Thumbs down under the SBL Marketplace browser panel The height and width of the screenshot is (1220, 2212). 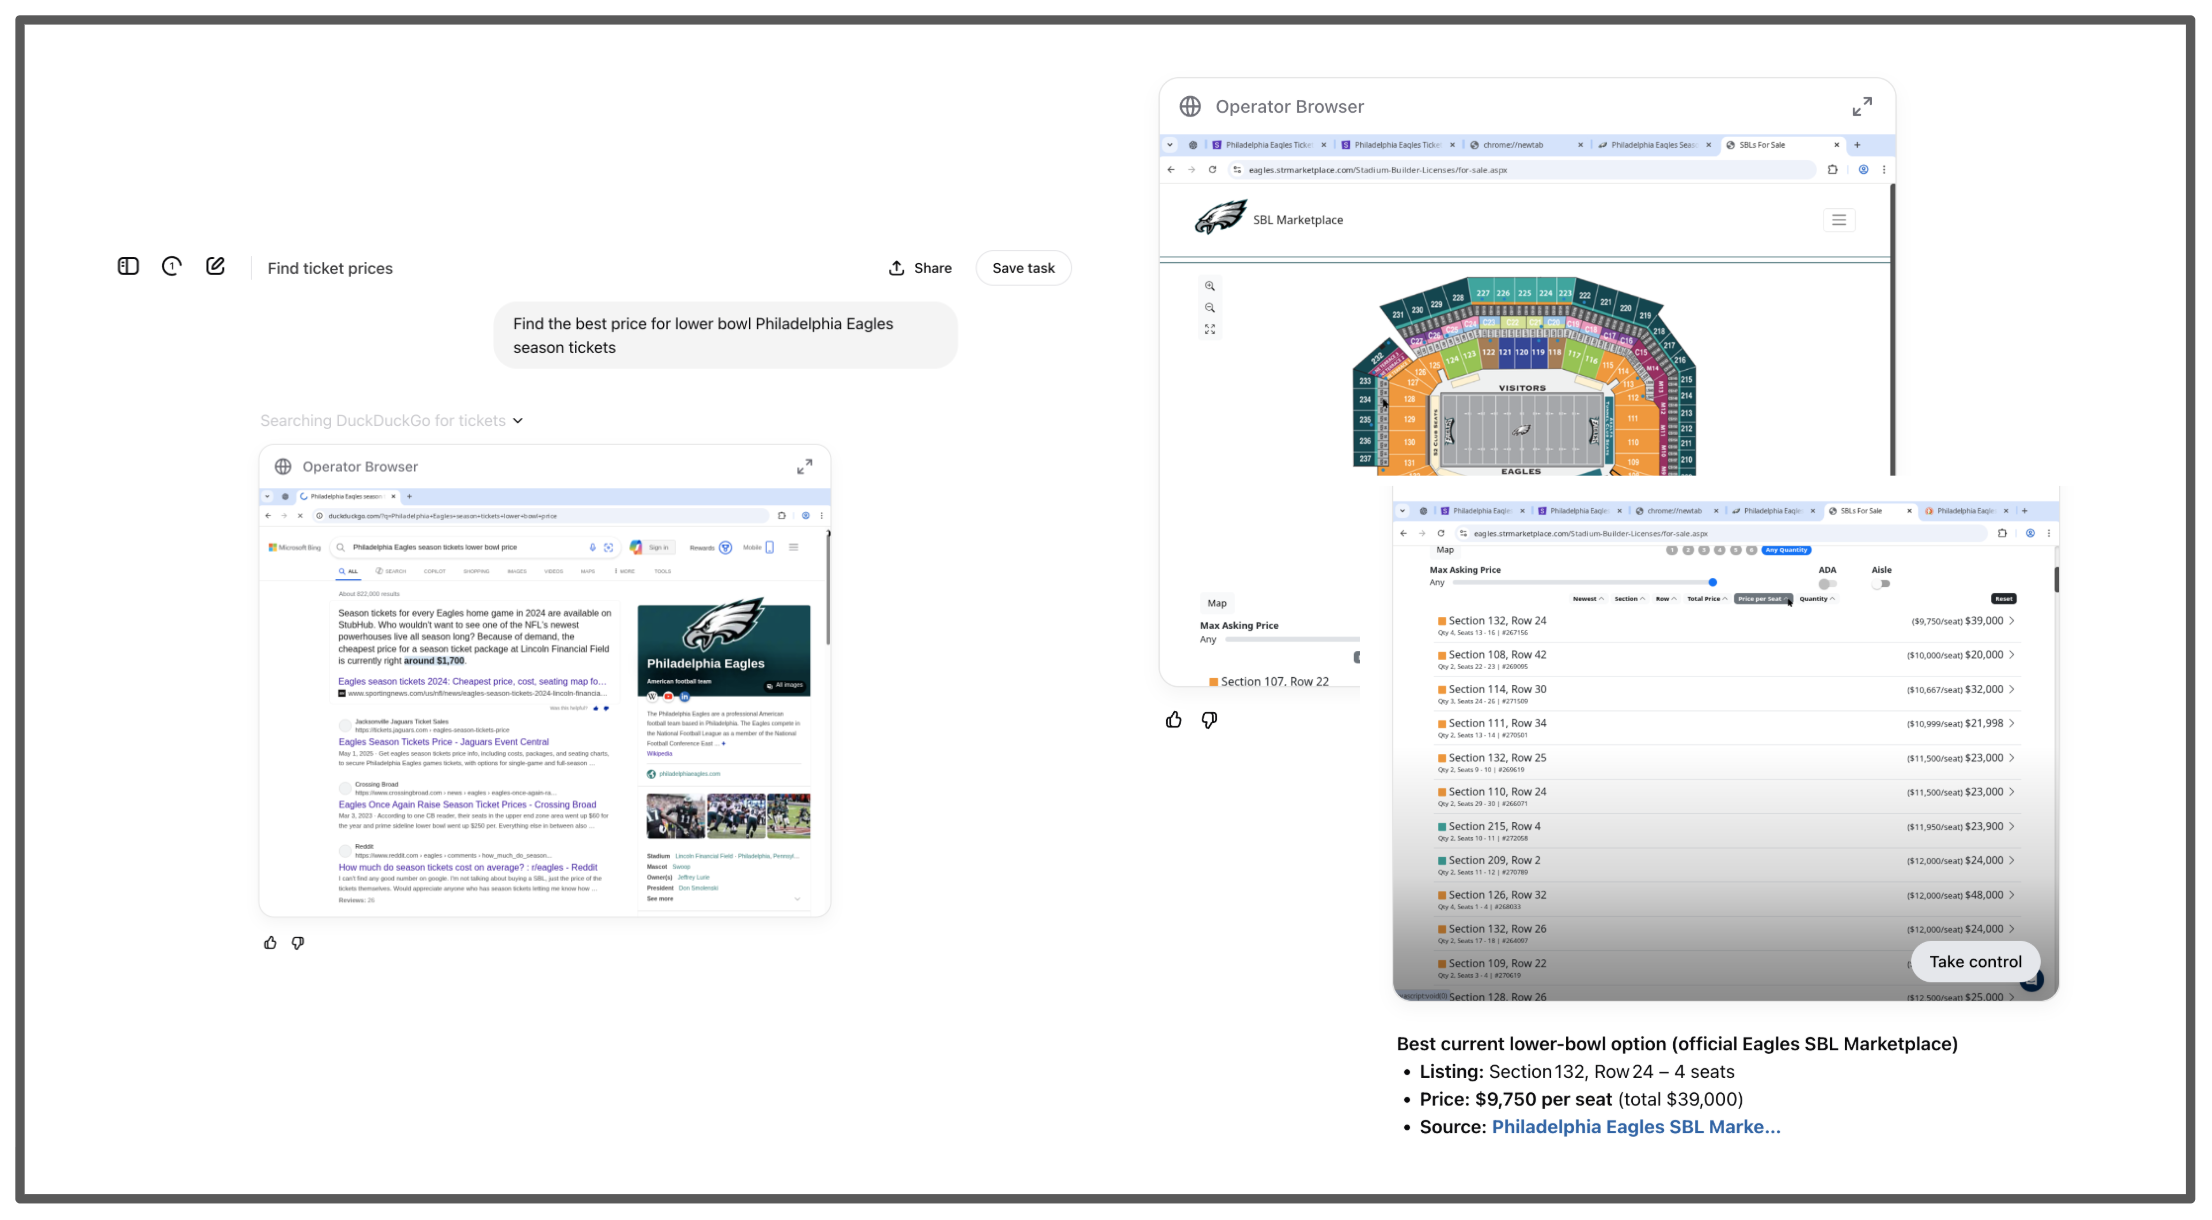point(1209,720)
